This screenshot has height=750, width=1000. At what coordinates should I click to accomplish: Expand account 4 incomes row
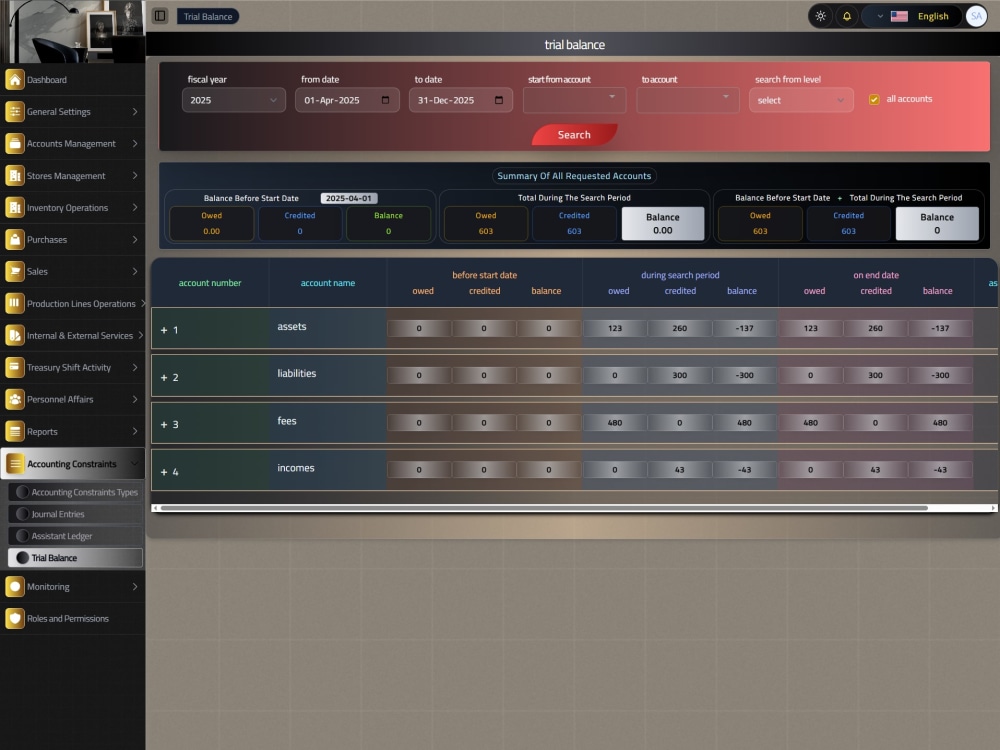(x=164, y=472)
